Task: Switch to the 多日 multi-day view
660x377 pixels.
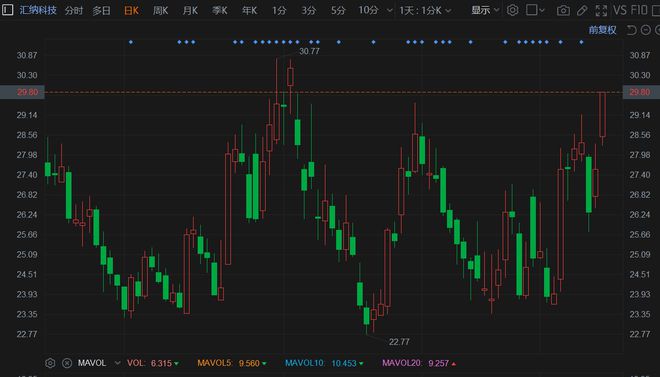Action: [101, 10]
